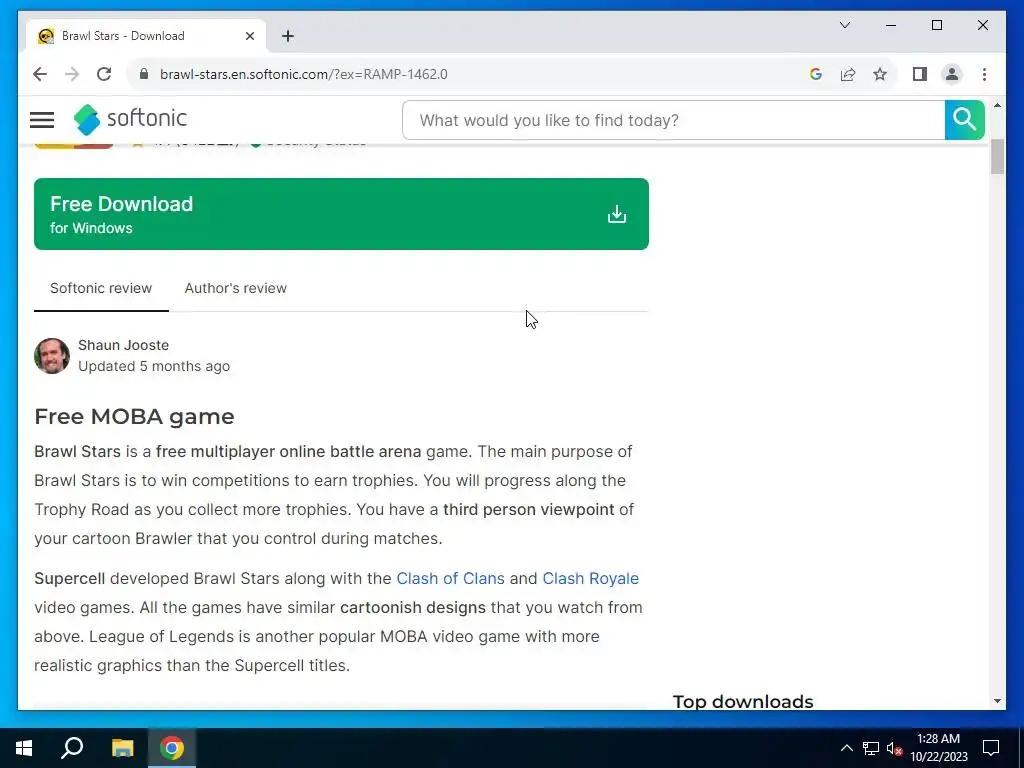Reload the page
The image size is (1024, 768).
104,74
